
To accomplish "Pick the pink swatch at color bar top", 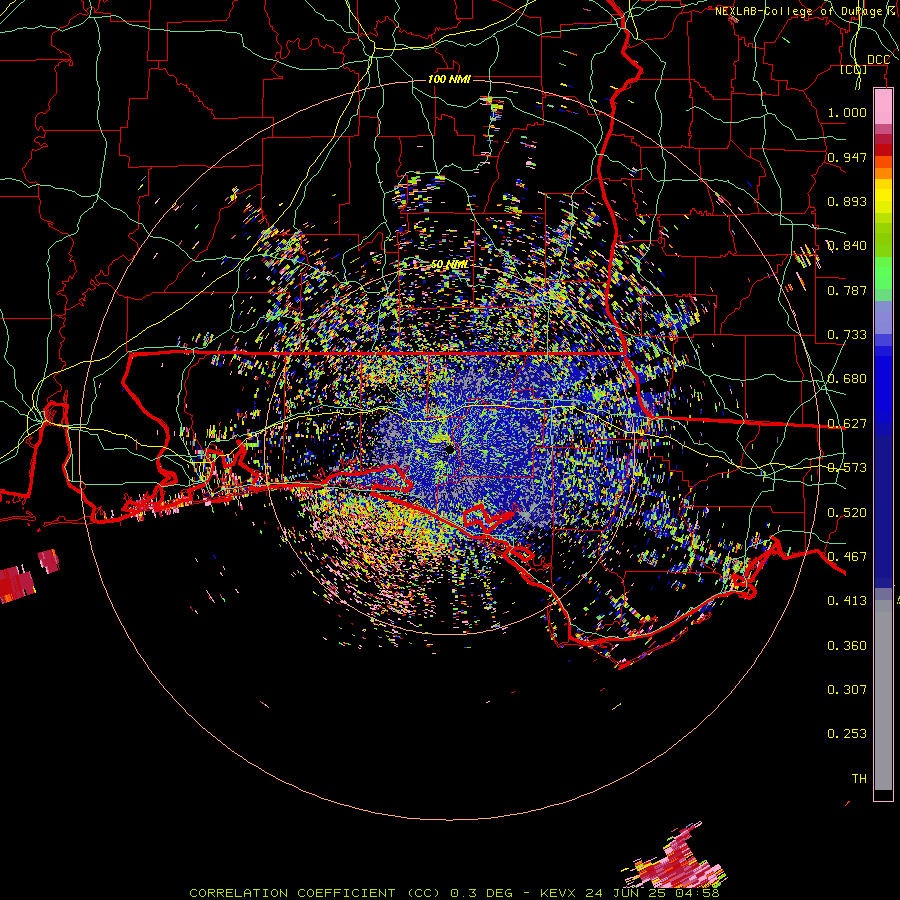I will (x=883, y=107).
